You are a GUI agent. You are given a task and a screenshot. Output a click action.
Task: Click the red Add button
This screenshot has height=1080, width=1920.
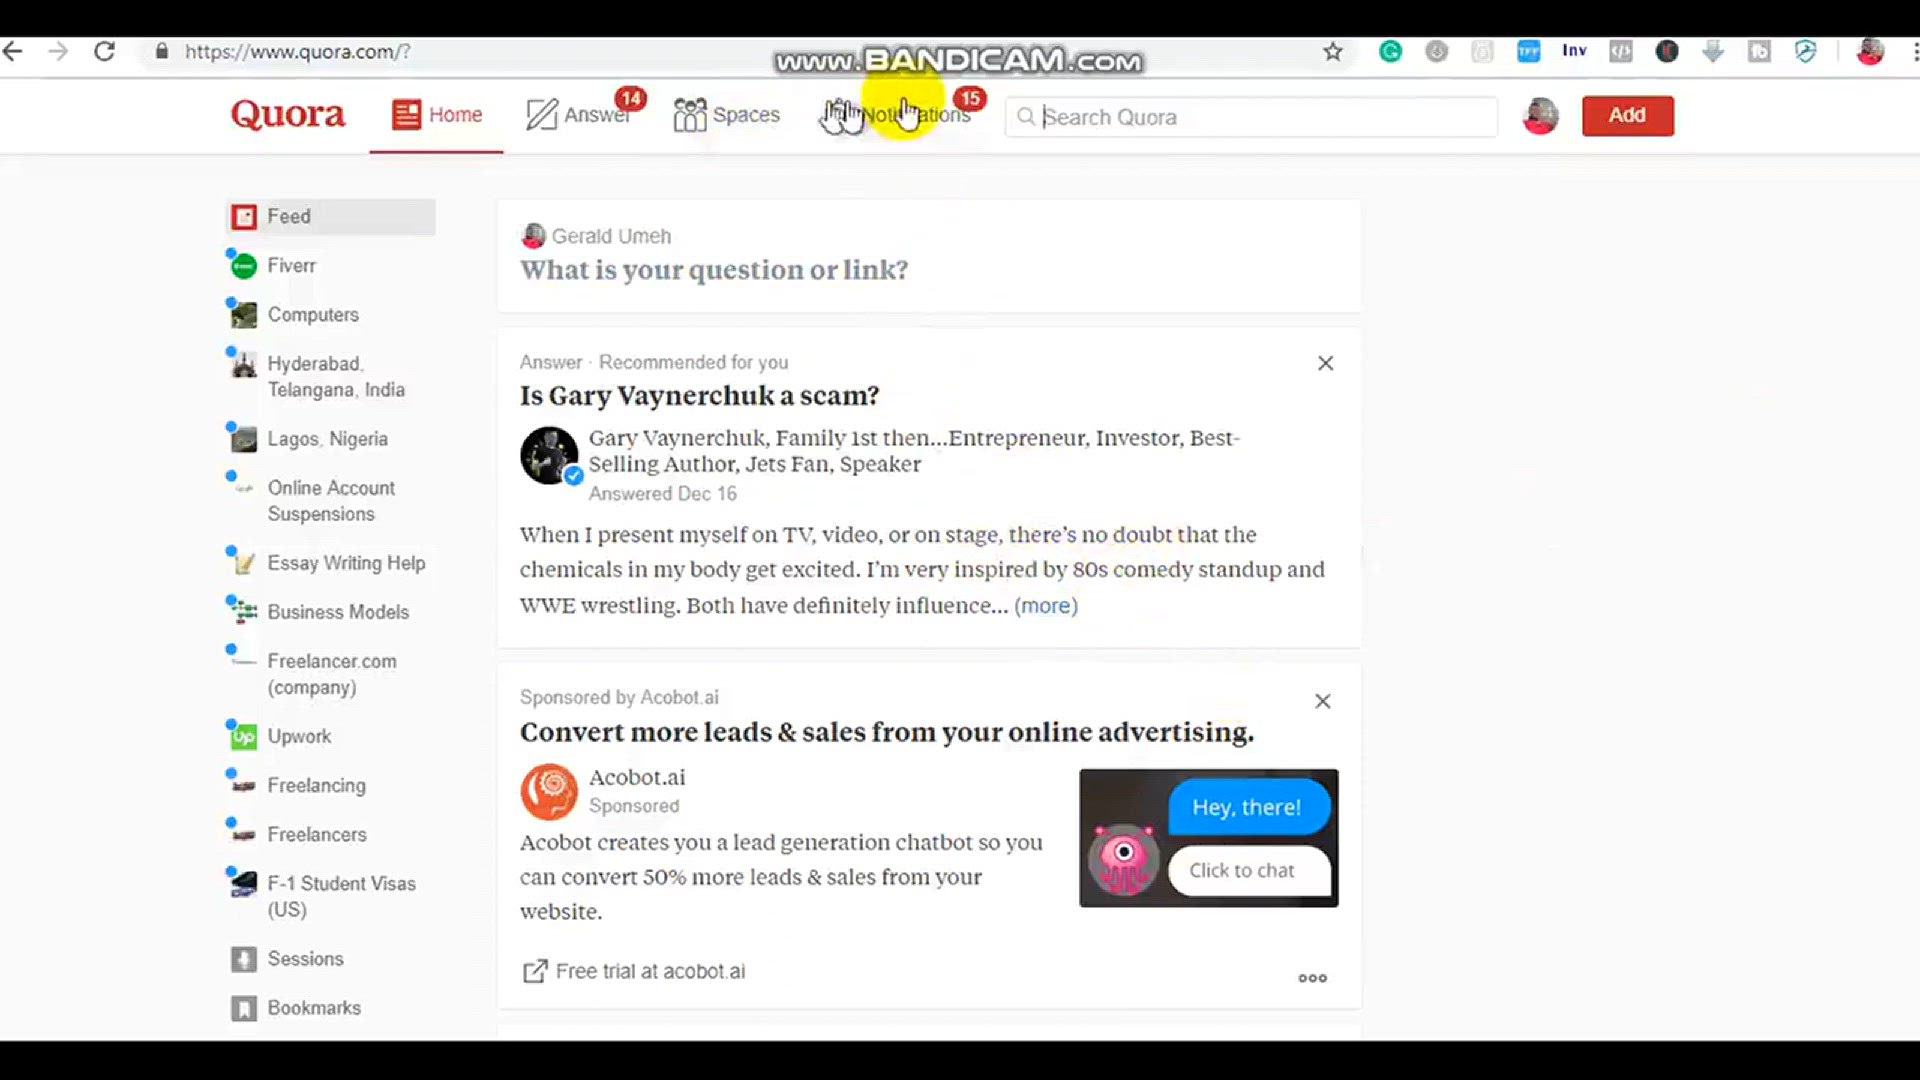tap(1627, 116)
